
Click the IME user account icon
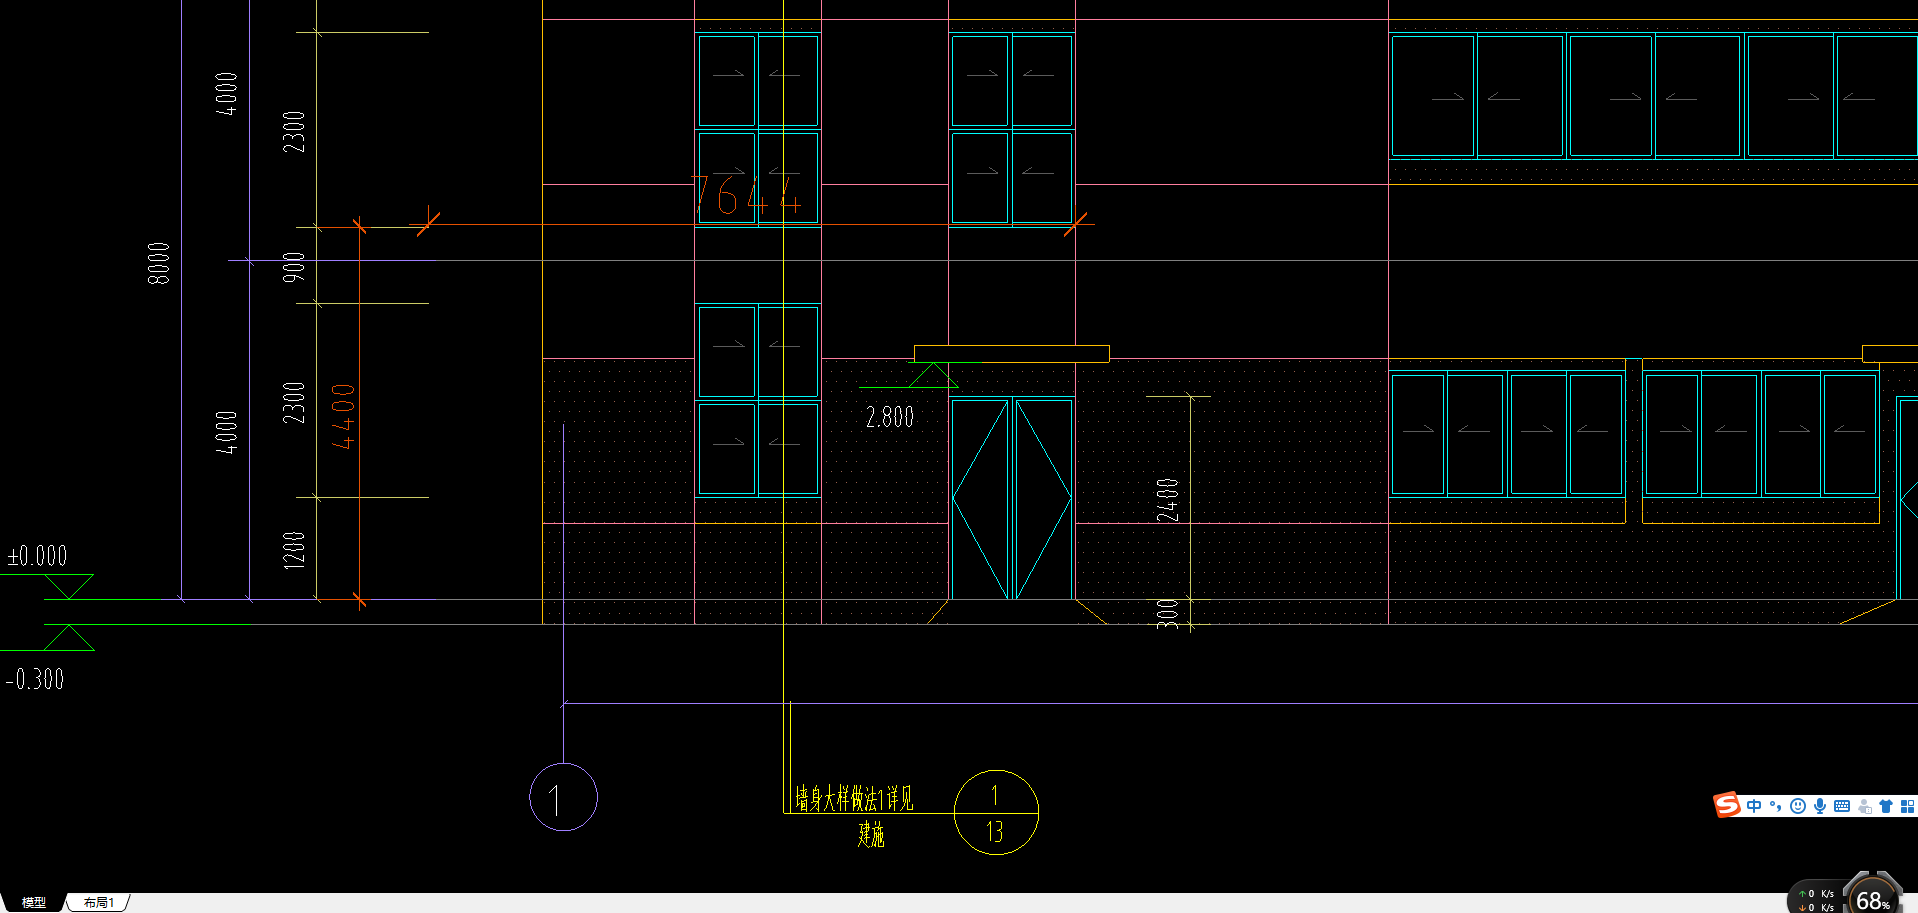click(1864, 806)
